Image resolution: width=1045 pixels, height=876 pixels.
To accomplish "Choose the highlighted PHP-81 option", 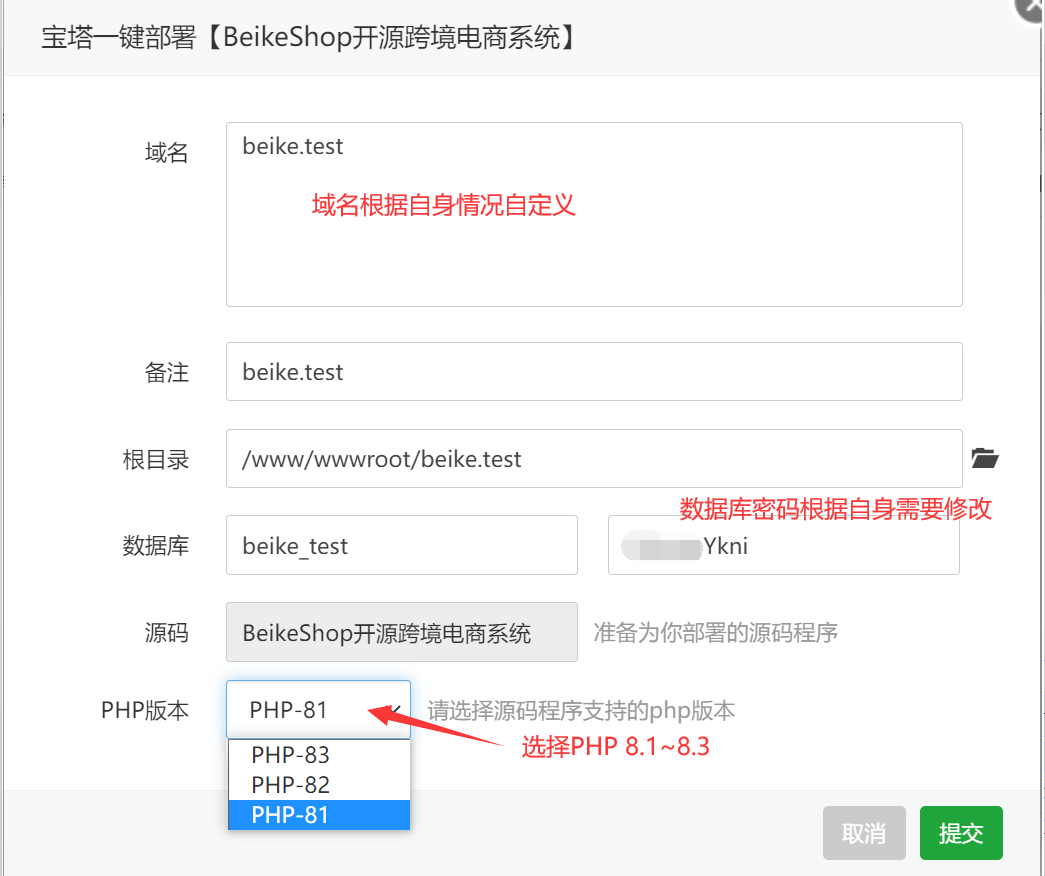I will point(319,815).
